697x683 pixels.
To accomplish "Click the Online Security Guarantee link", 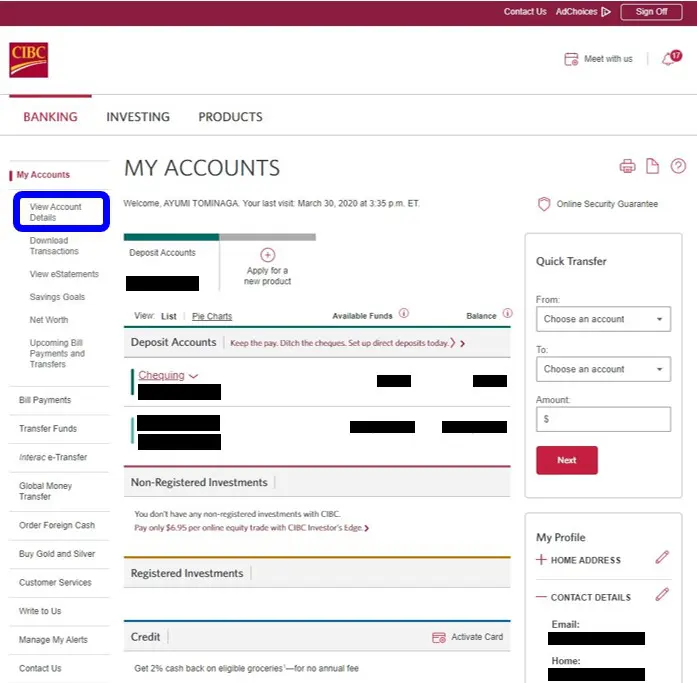I will pyautogui.click(x=607, y=204).
